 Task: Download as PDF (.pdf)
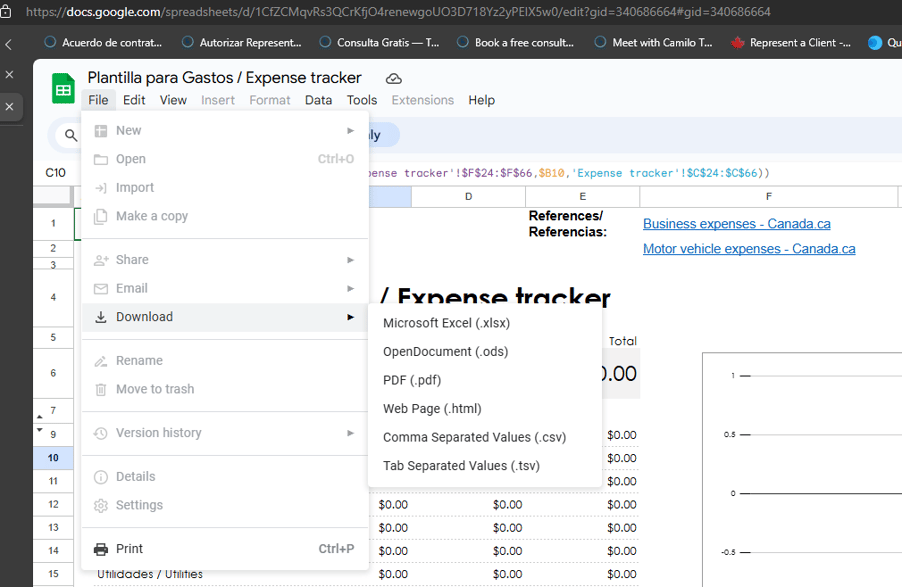pos(485,380)
